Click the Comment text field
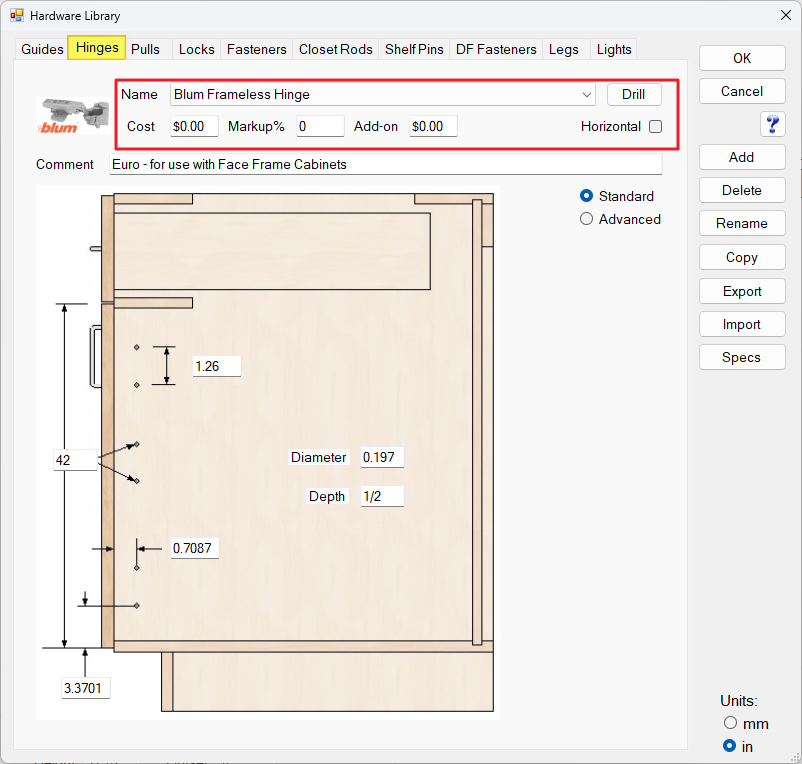 coord(386,164)
